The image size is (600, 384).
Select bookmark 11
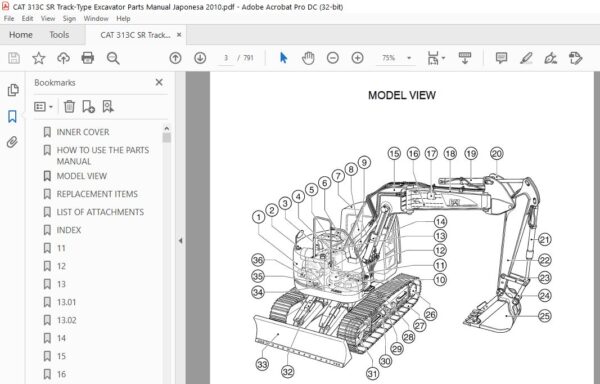[x=61, y=248]
